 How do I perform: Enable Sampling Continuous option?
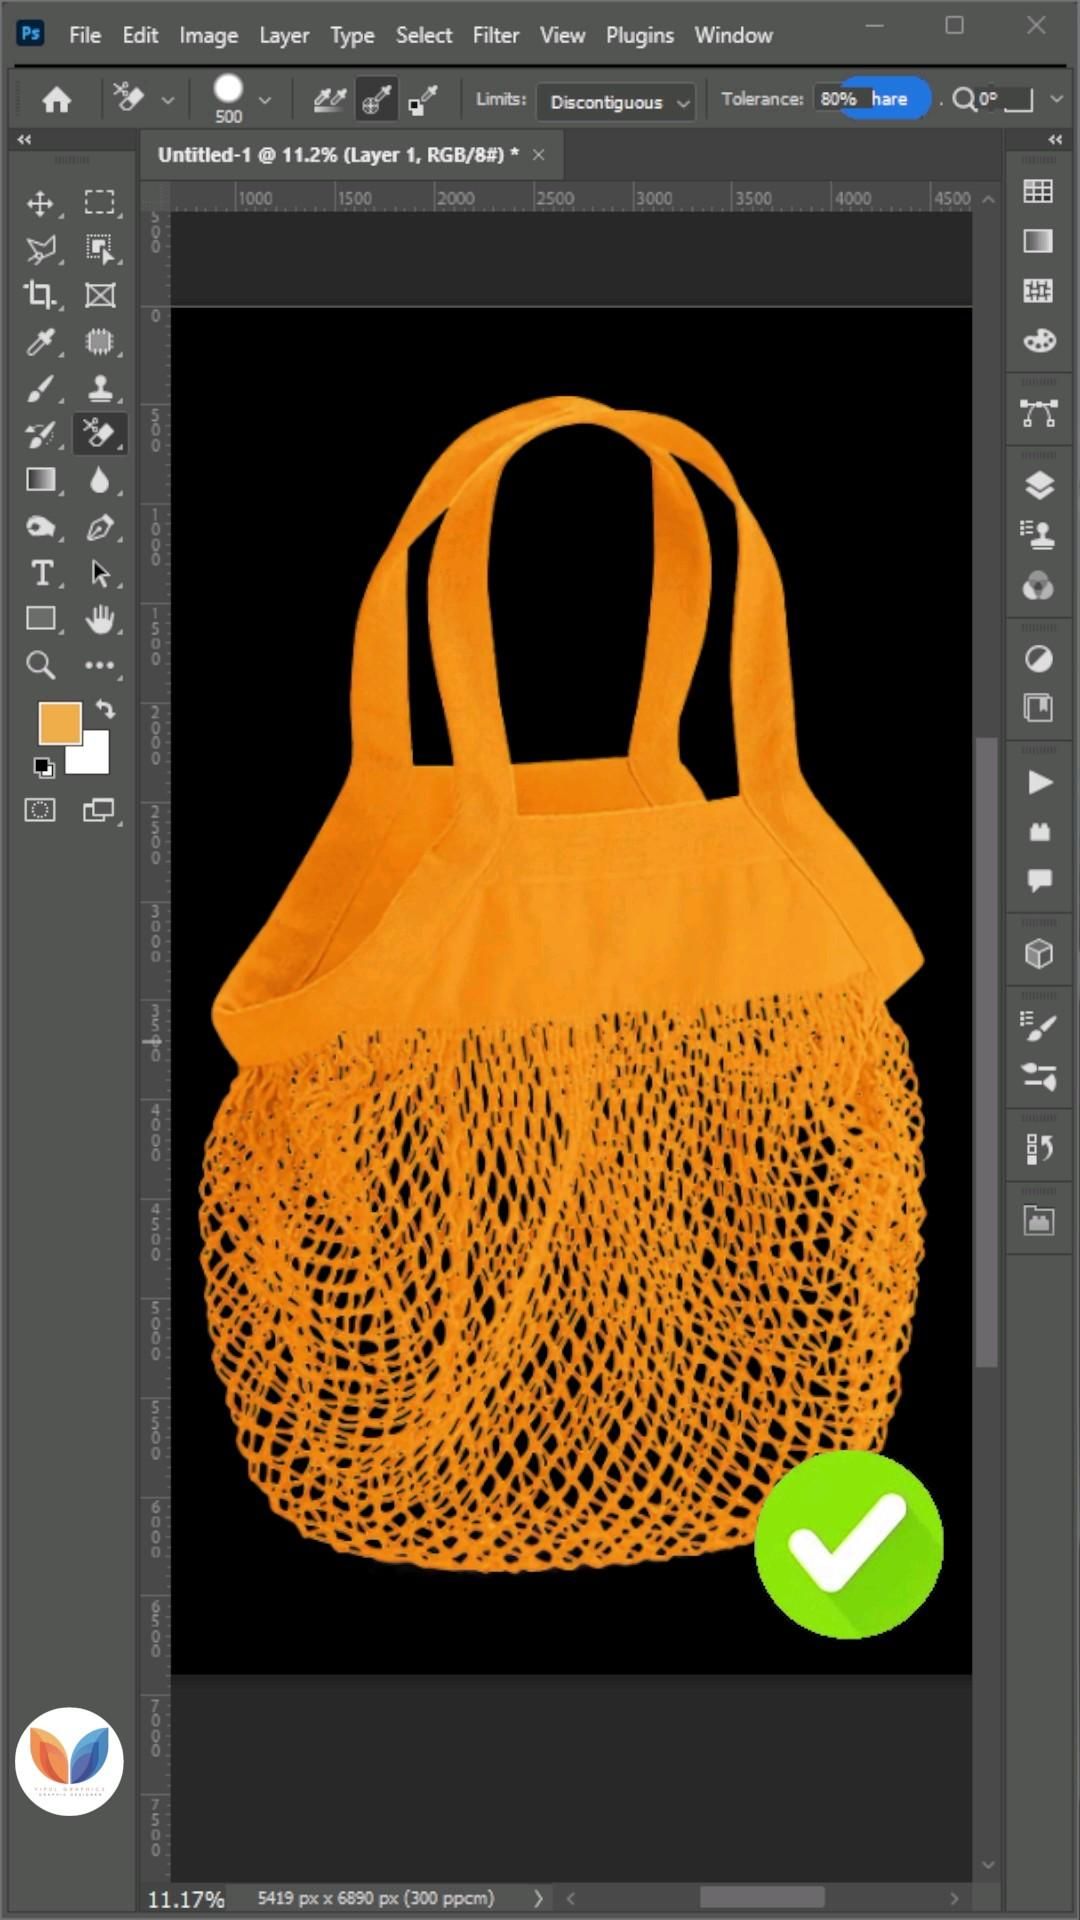click(329, 99)
